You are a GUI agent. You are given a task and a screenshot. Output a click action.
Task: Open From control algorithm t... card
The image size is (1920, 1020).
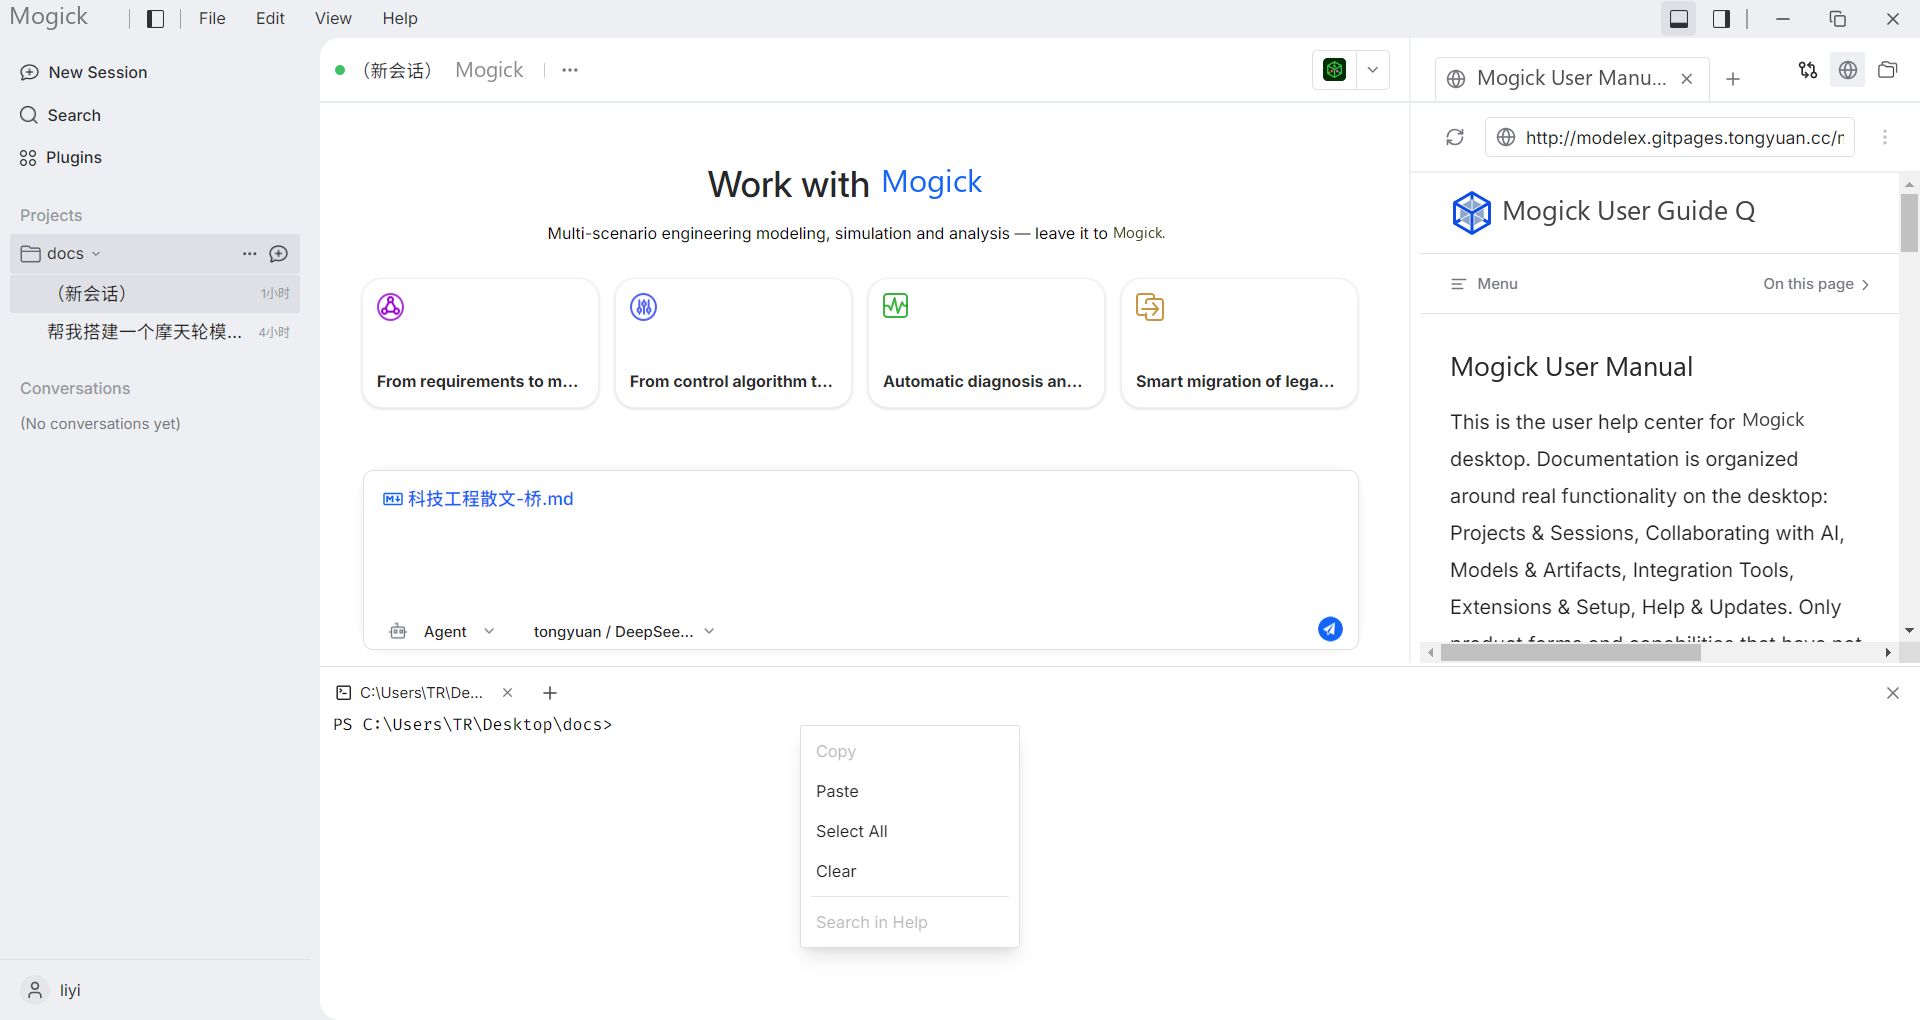pos(733,343)
